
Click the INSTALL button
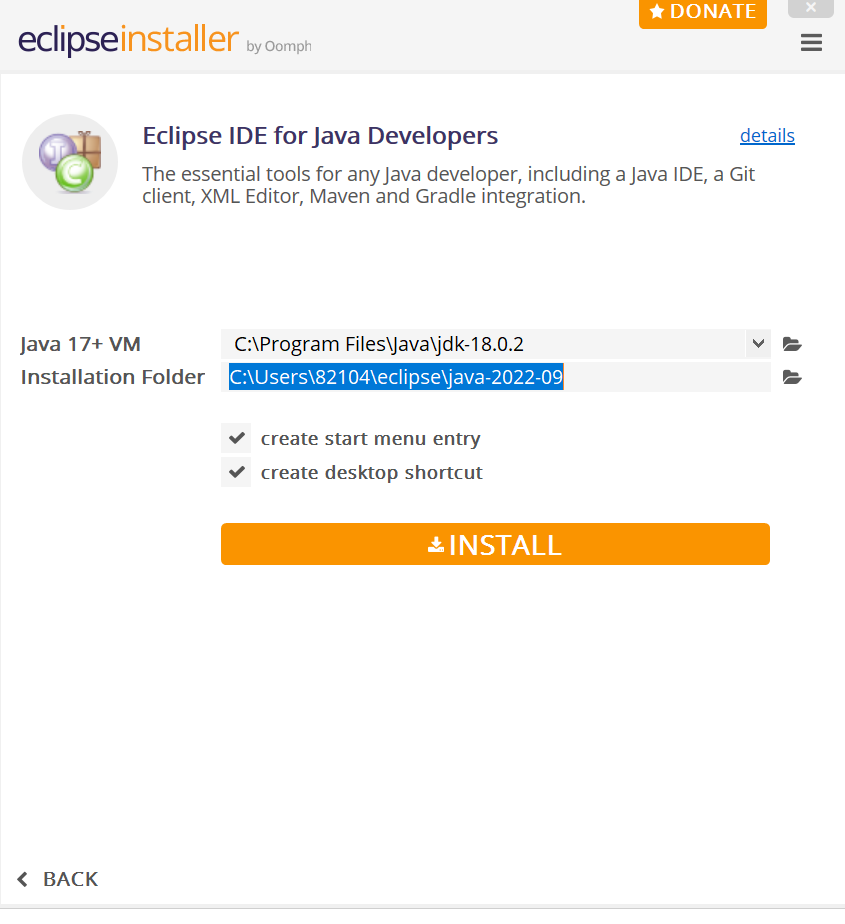(x=495, y=544)
